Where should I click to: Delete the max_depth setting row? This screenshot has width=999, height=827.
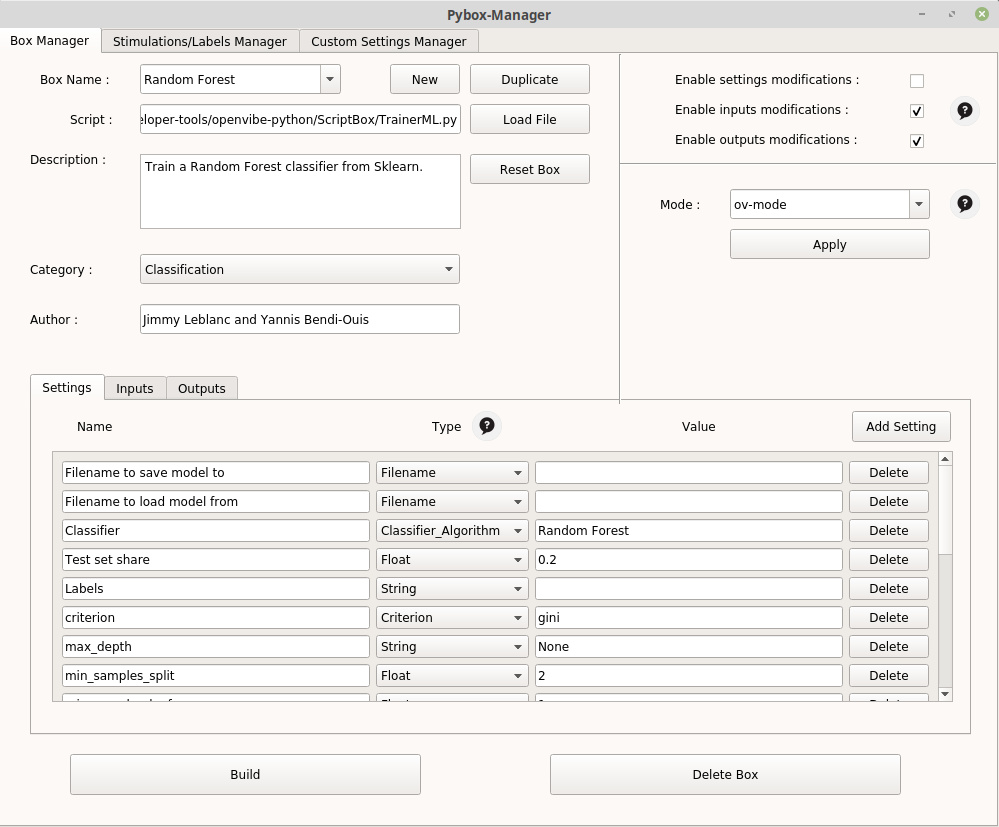point(888,647)
